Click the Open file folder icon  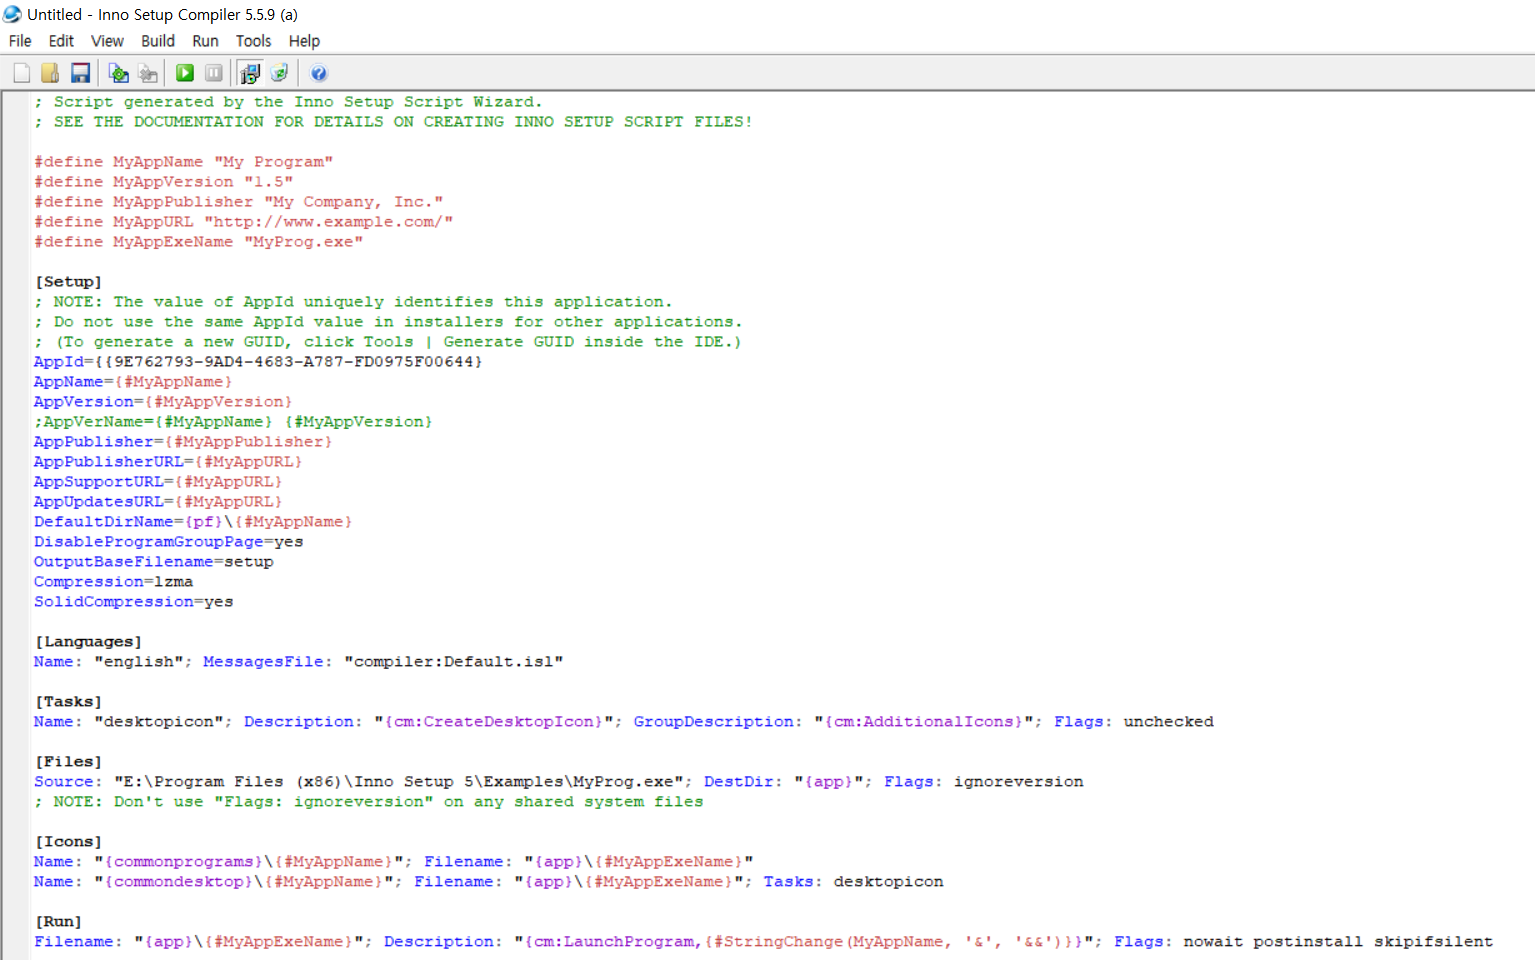point(50,73)
